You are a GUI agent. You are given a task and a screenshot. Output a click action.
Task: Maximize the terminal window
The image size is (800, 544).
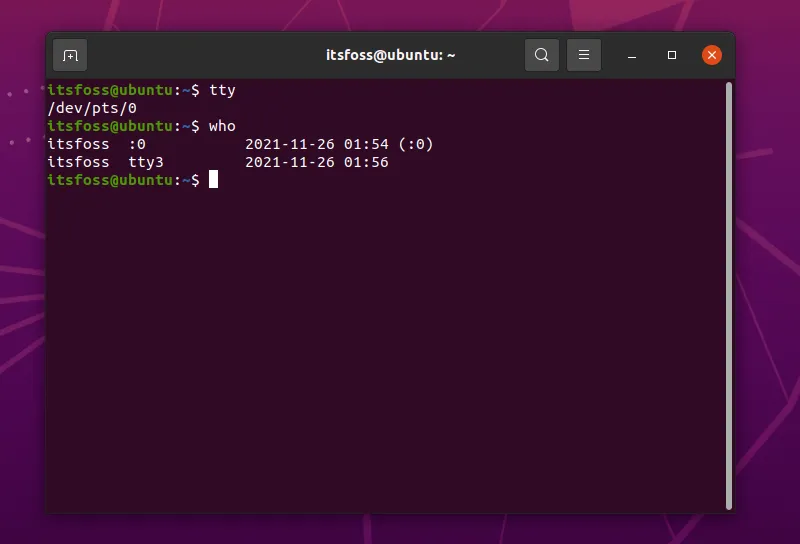[672, 55]
